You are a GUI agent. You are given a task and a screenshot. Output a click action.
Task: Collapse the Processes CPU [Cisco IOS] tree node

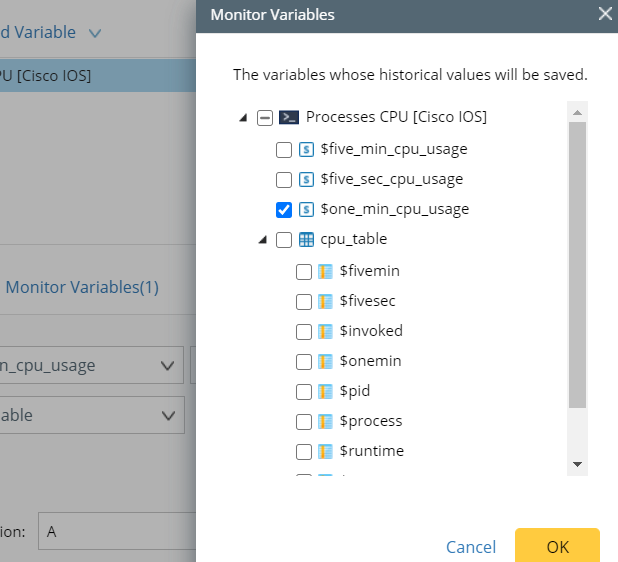[x=243, y=118]
